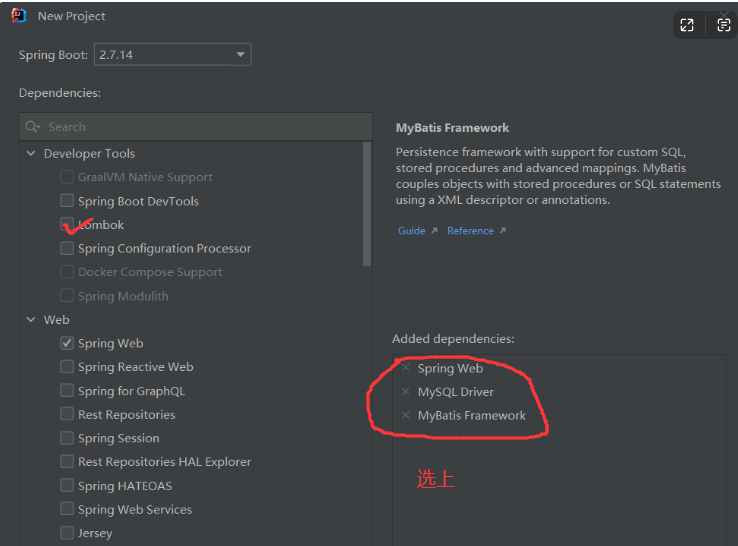
Task: Collapse the Developer Tools group
Action: click(31, 153)
